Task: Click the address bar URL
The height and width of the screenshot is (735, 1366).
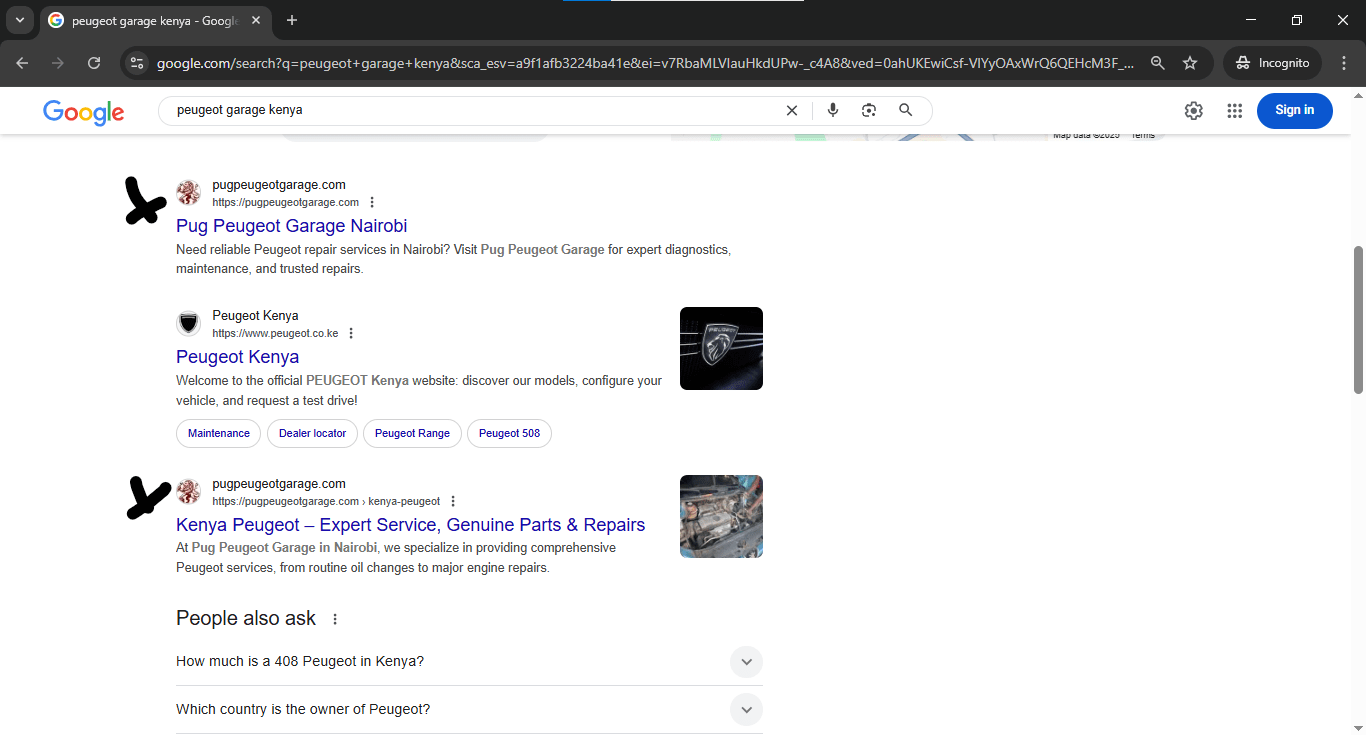Action: coord(645,63)
